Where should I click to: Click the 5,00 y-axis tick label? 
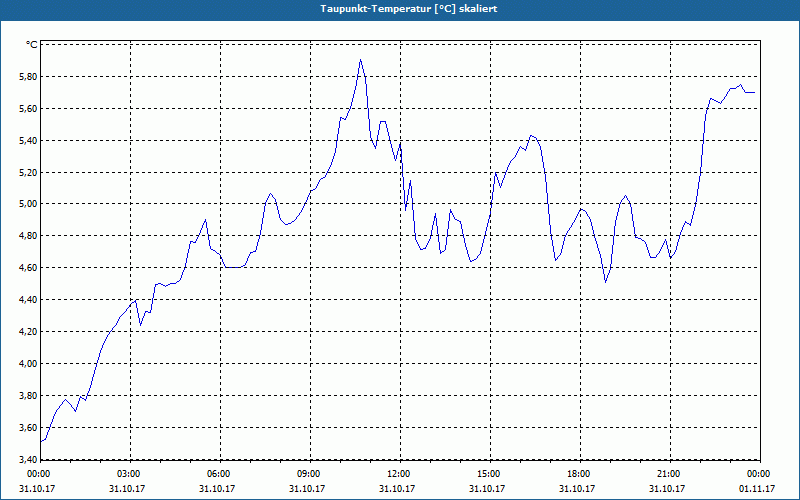click(x=28, y=204)
